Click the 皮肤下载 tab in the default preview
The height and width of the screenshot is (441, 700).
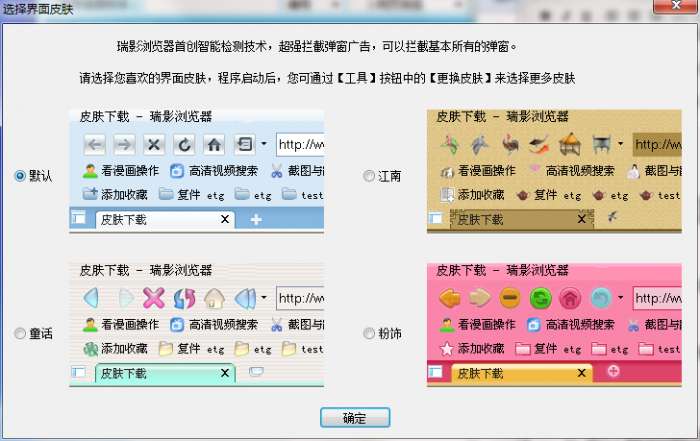[165, 220]
